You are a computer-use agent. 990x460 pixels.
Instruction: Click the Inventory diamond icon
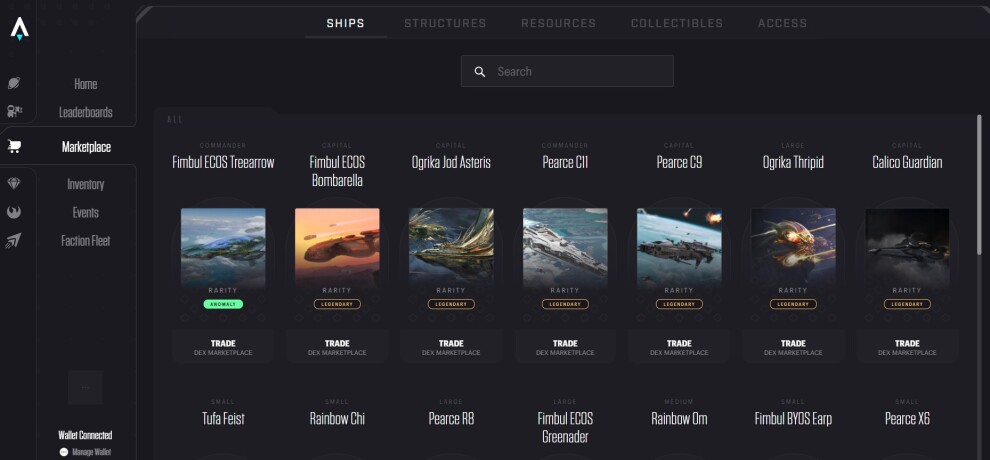coord(14,184)
